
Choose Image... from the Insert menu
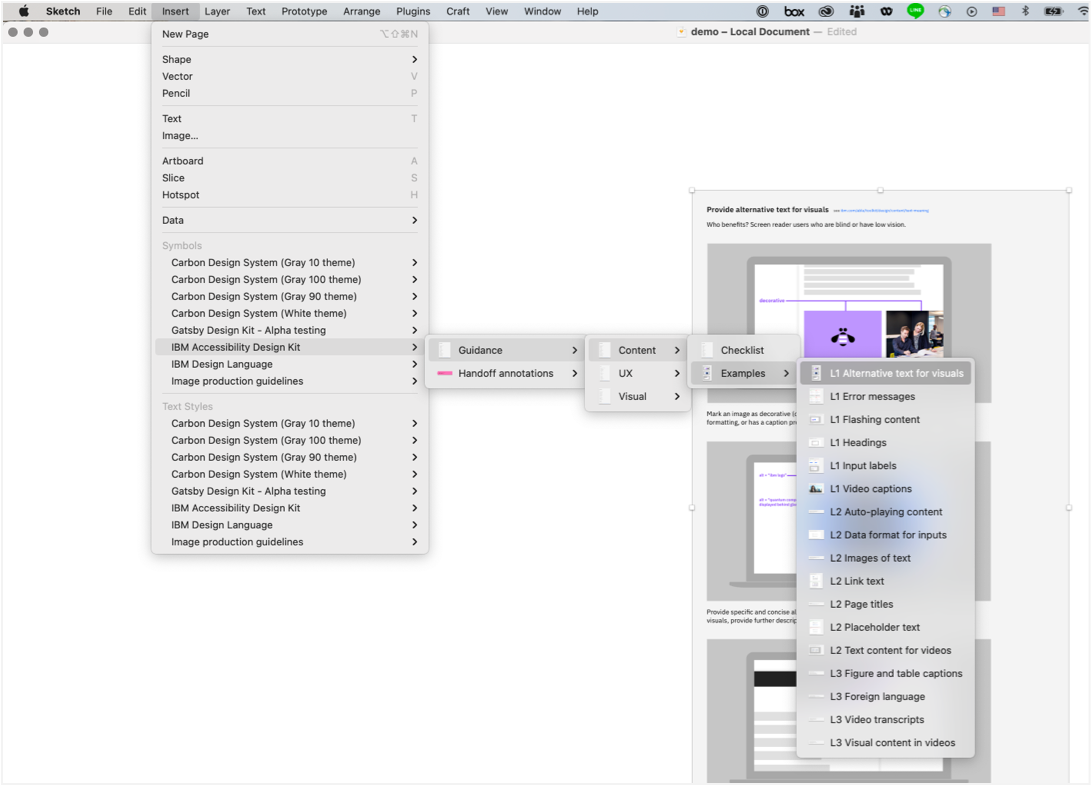(290, 136)
